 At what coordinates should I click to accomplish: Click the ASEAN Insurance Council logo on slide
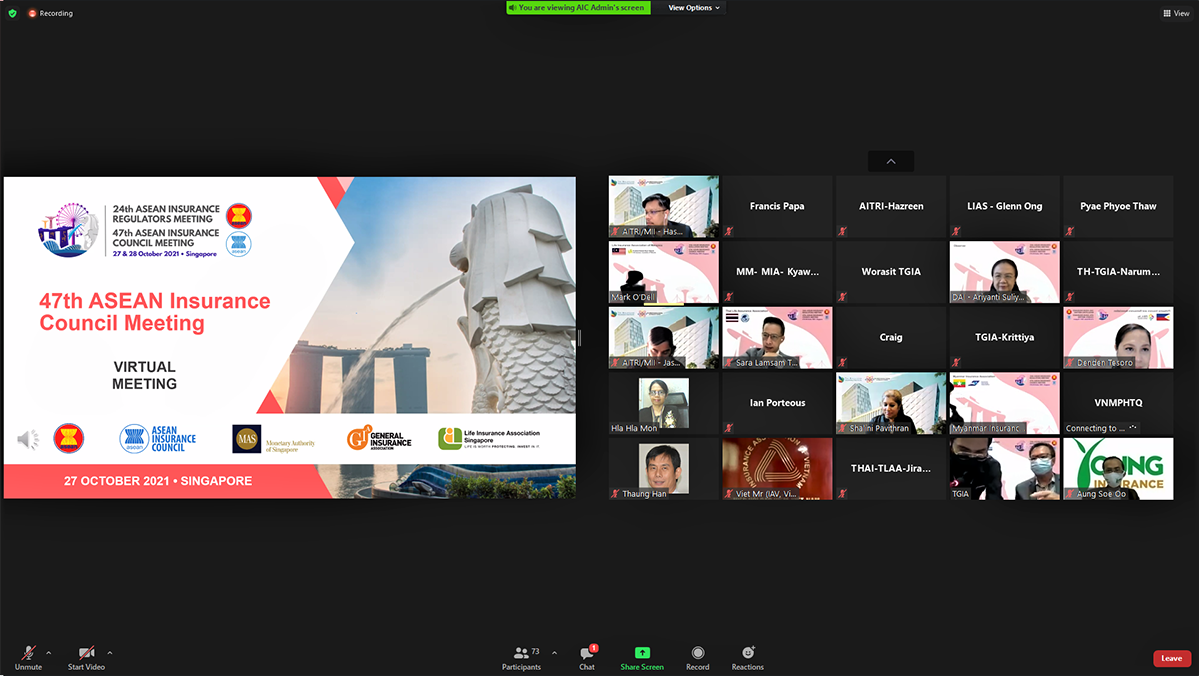coord(158,439)
